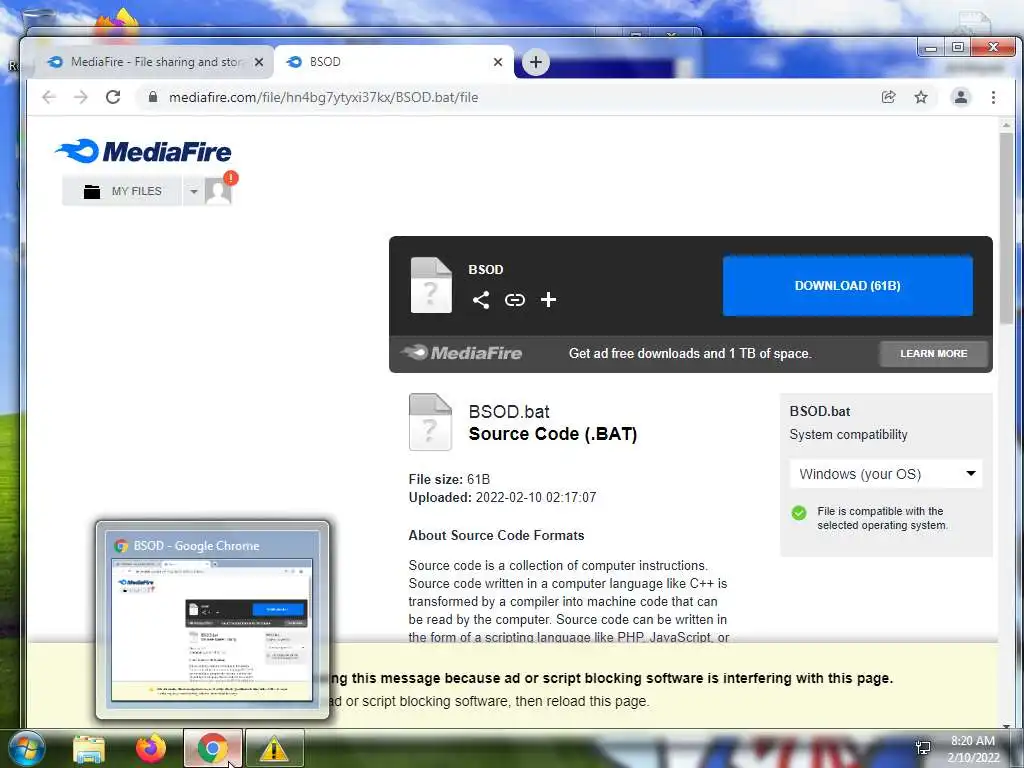This screenshot has width=1024, height=768.
Task: Click the Source Code (.BAT) heading
Action: 552,434
